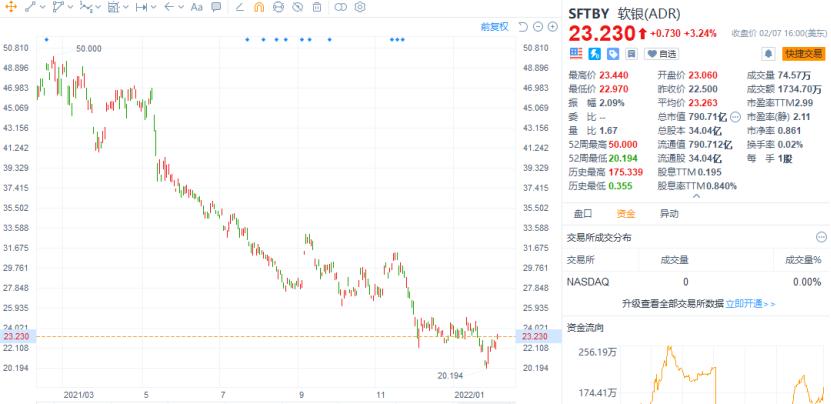The image size is (831, 404).
Task: Click the NASDAQ exchange row
Action: coord(696,282)
